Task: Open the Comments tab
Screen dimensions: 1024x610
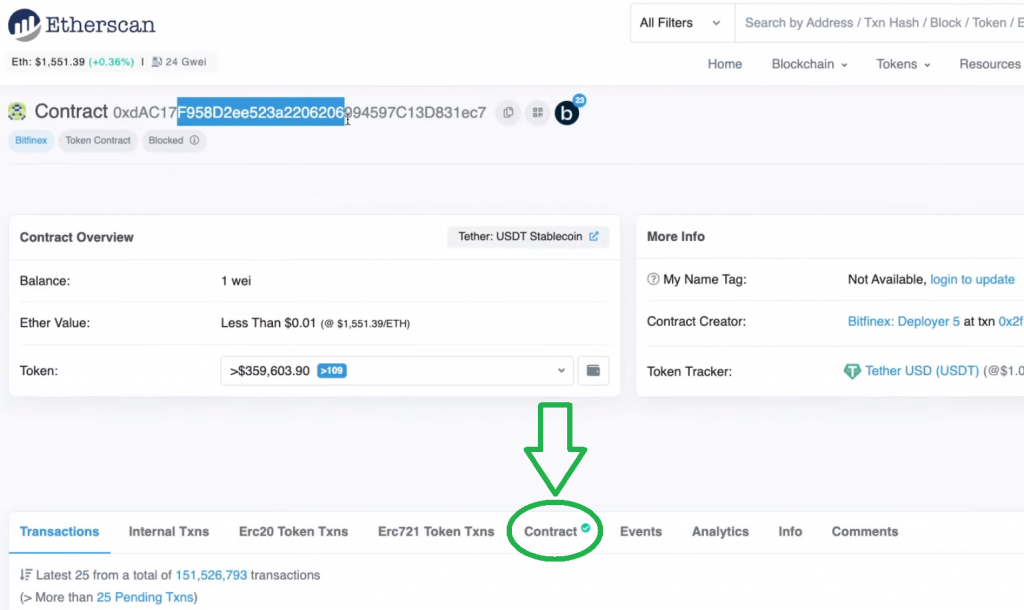Action: point(865,532)
